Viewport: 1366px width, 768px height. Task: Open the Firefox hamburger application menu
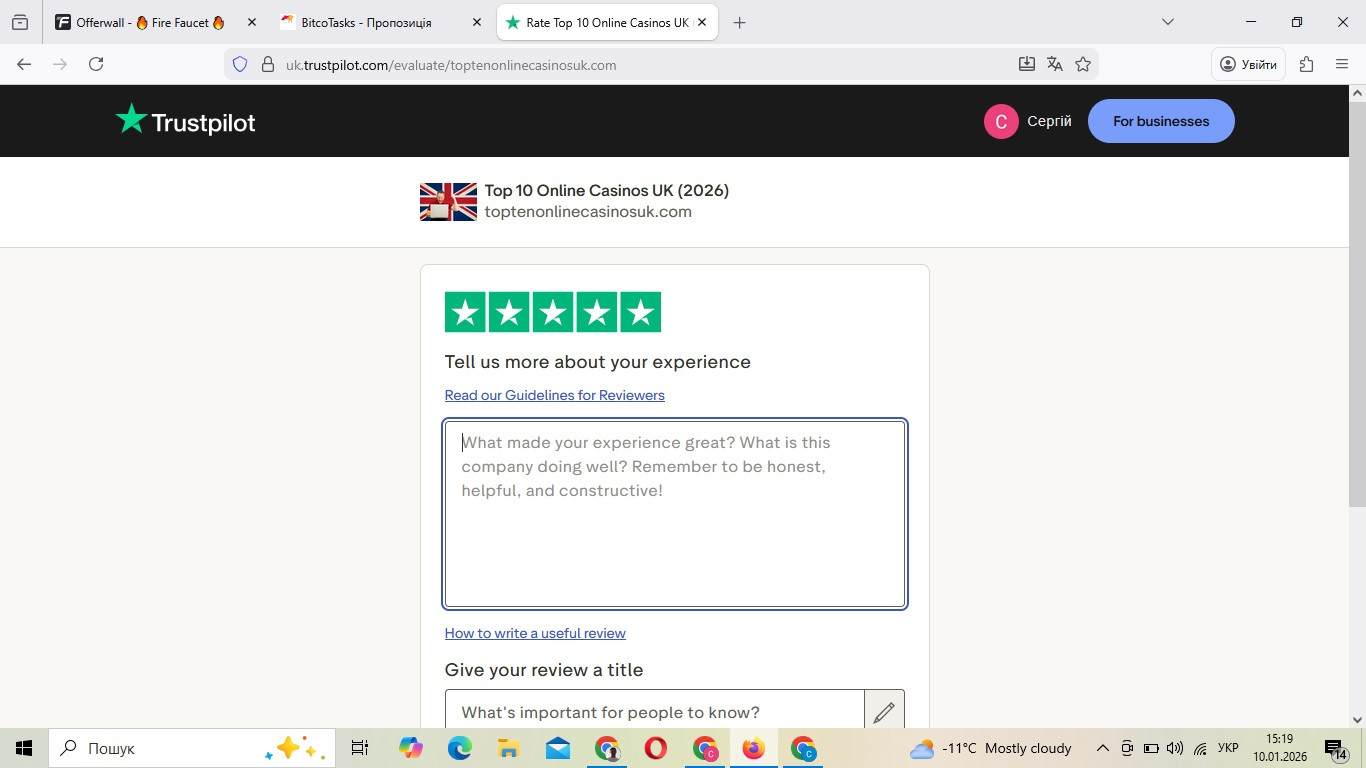pos(1342,64)
